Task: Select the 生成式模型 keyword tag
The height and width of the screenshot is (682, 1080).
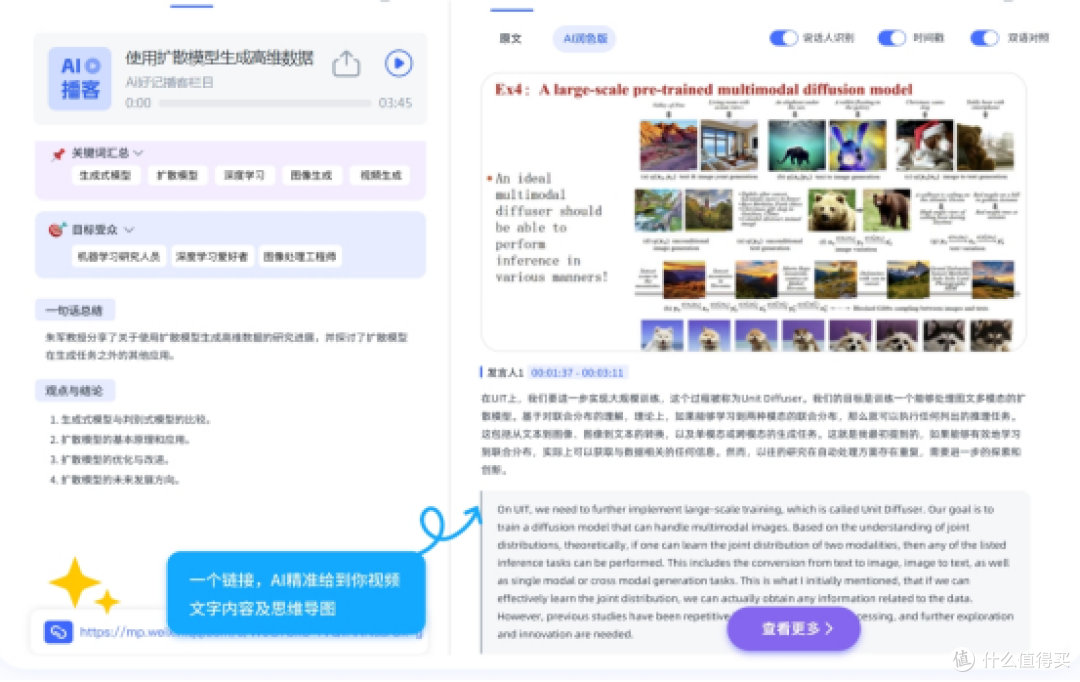Action: tap(105, 176)
